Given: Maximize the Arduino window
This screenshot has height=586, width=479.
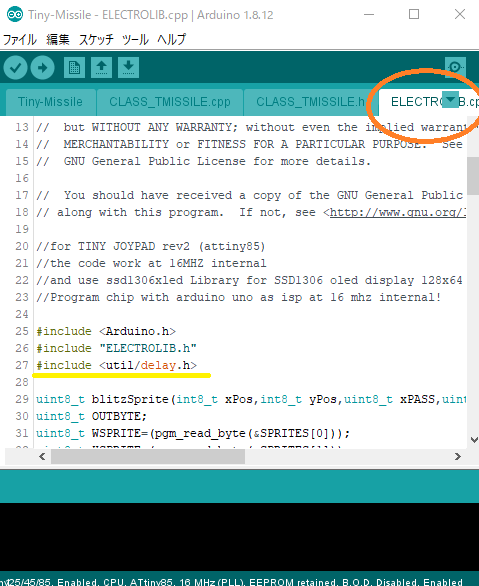Looking at the screenshot, I should tap(414, 15).
